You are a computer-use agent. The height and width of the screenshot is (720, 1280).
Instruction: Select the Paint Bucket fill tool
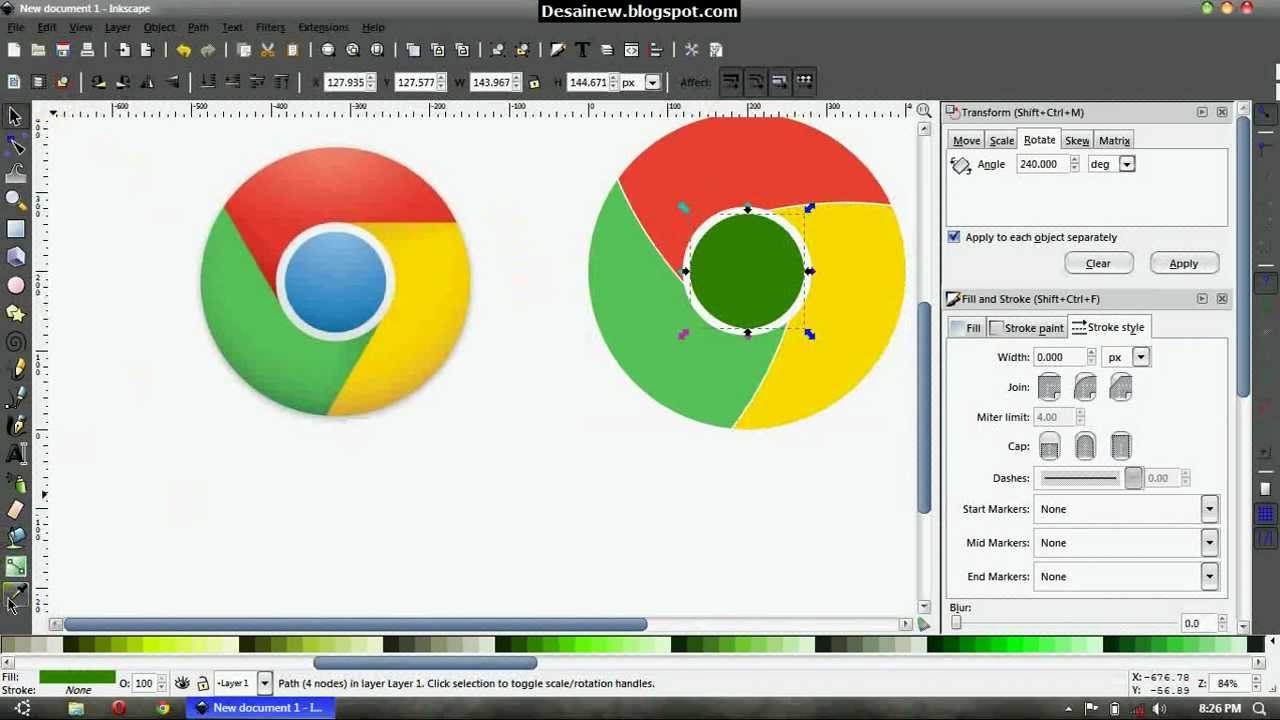point(15,538)
